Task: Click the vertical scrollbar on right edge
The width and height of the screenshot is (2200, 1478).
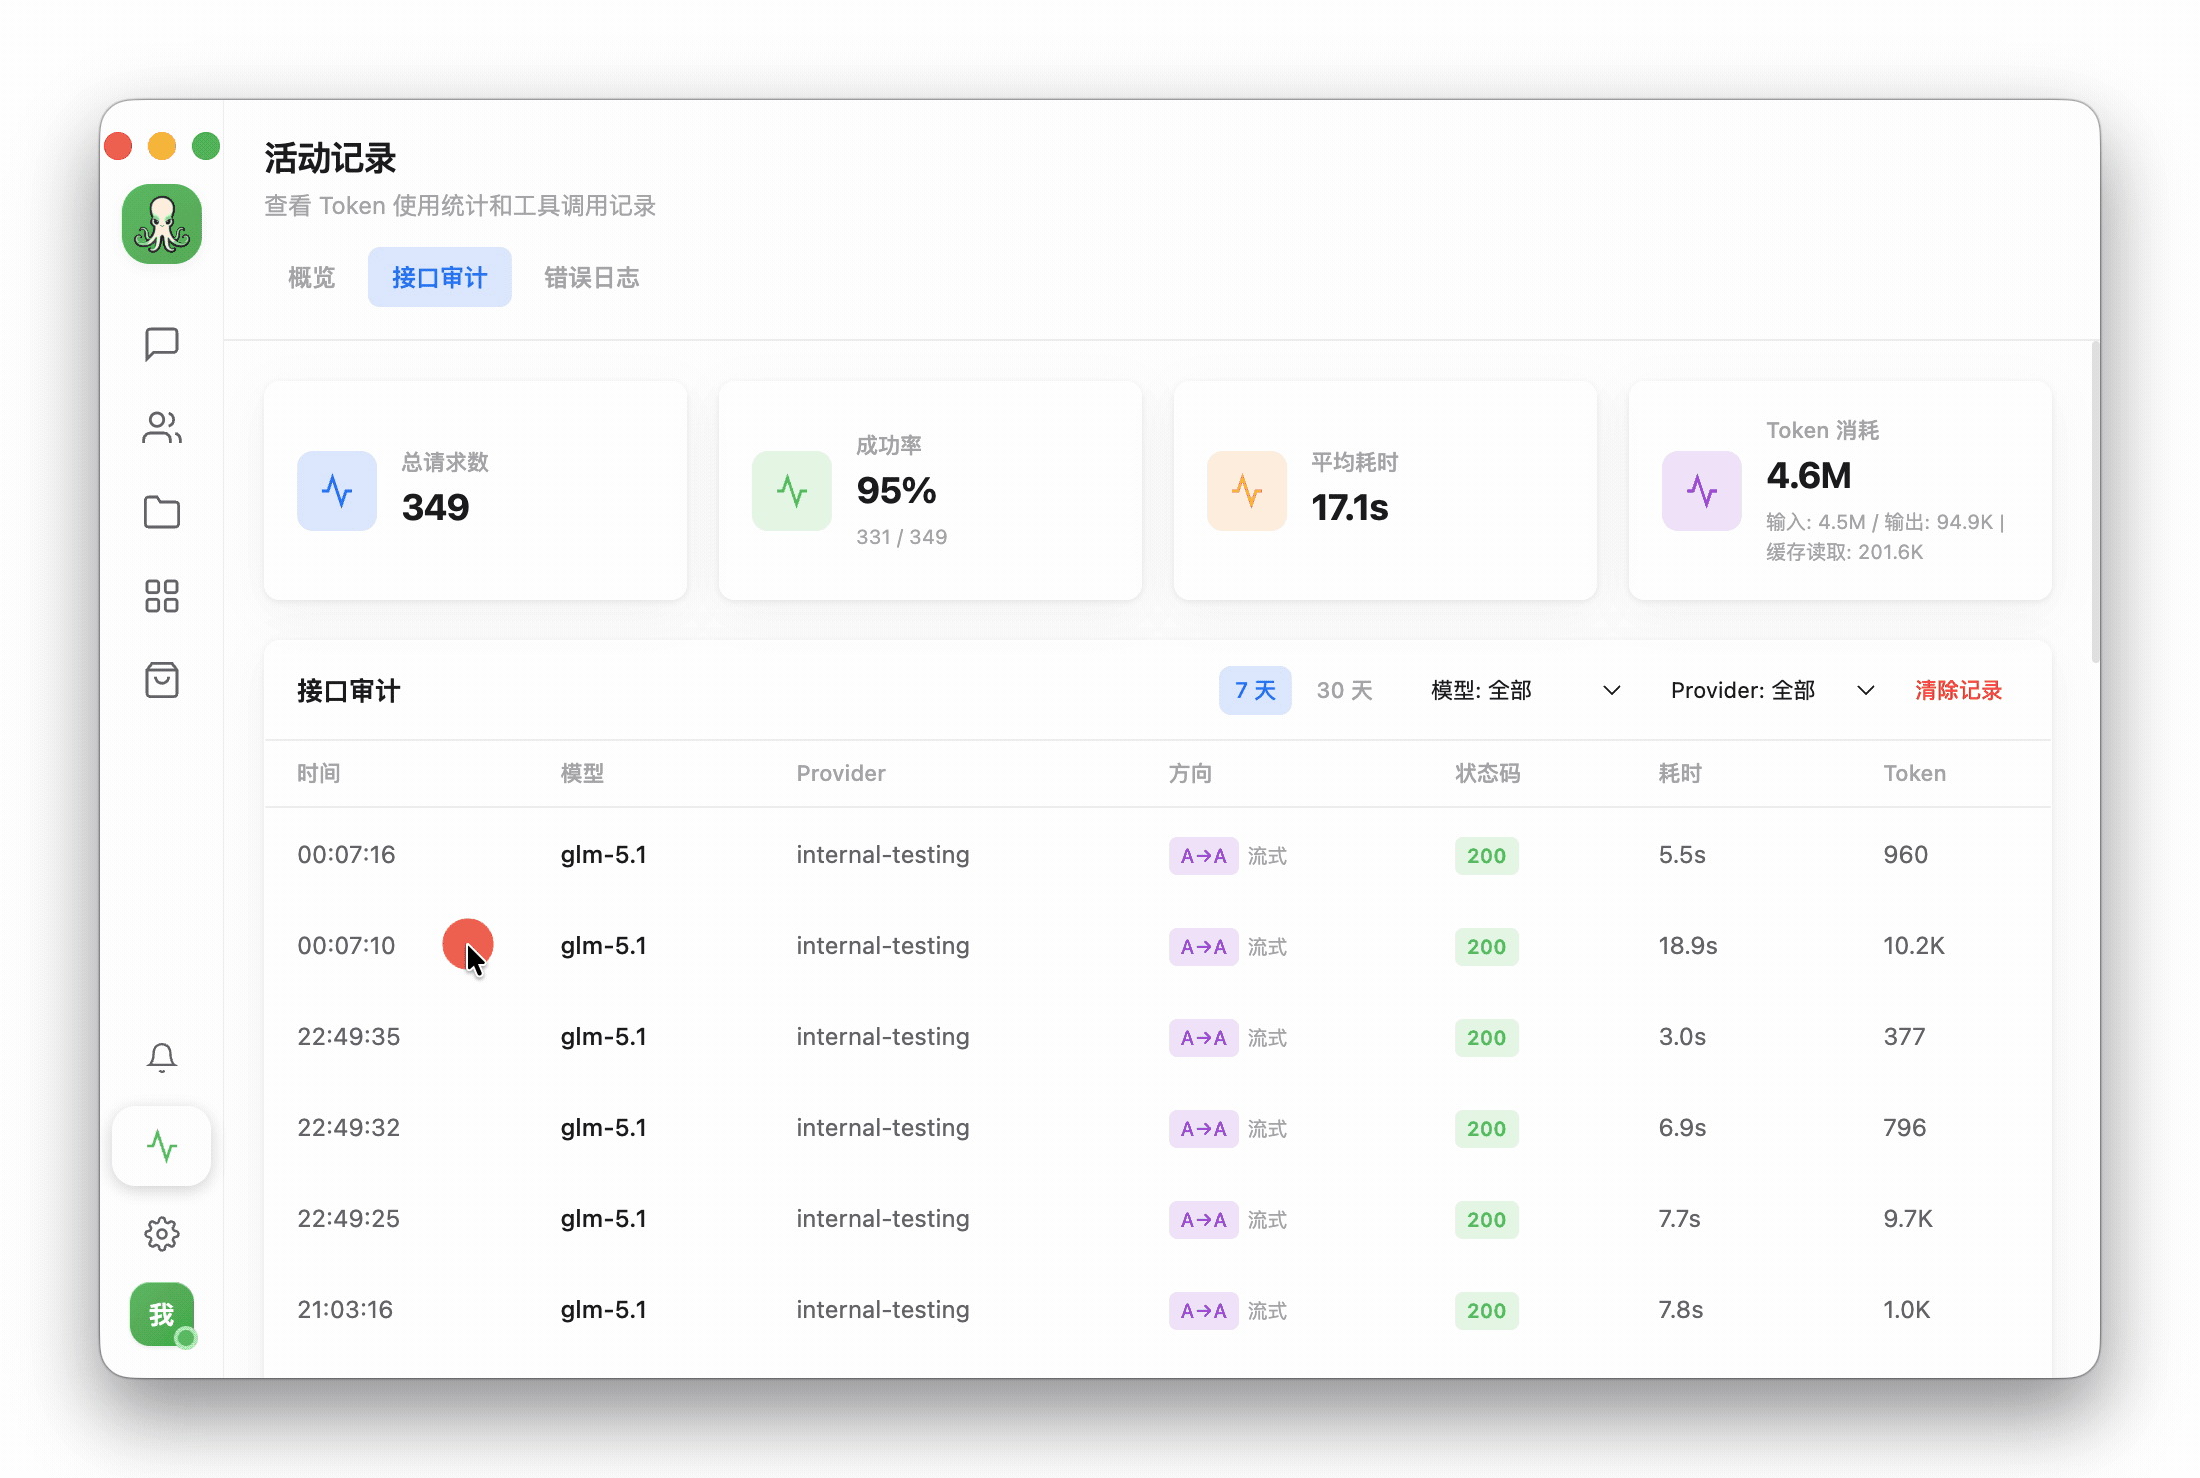Action: (2094, 502)
